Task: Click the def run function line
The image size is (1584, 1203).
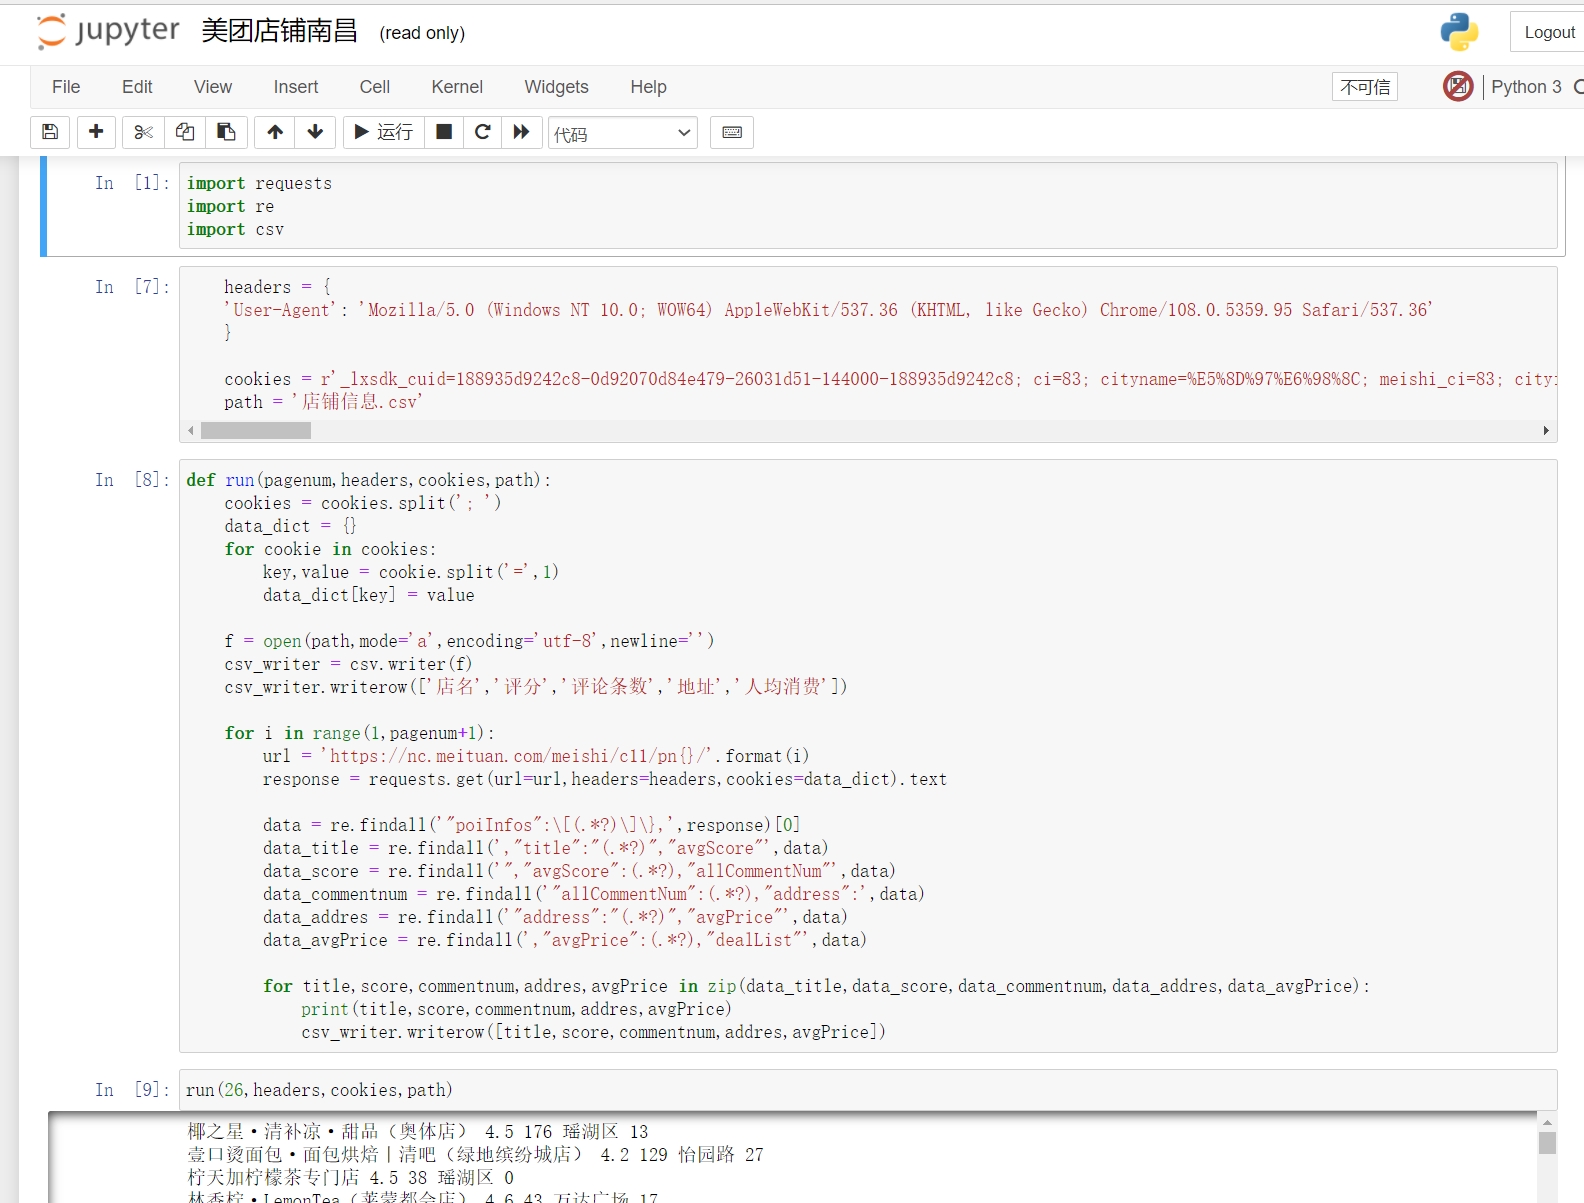Action: pyautogui.click(x=368, y=480)
